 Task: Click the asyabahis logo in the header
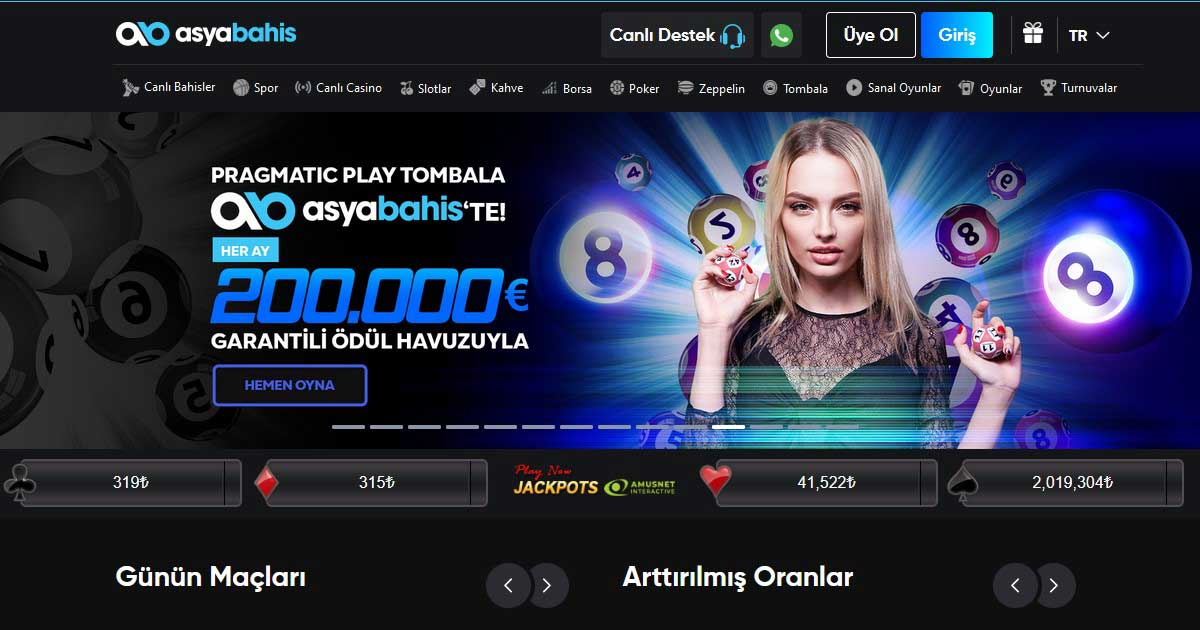206,34
